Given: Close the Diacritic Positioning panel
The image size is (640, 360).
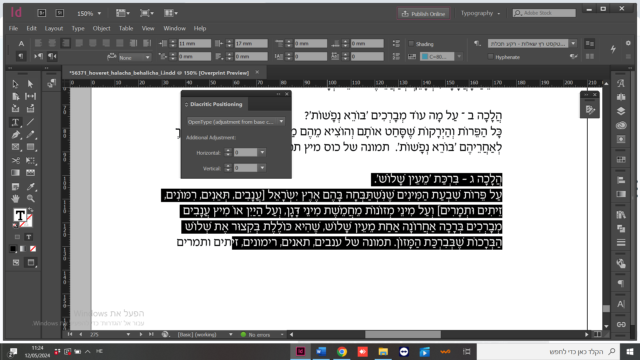Looking at the screenshot, I should 287,94.
